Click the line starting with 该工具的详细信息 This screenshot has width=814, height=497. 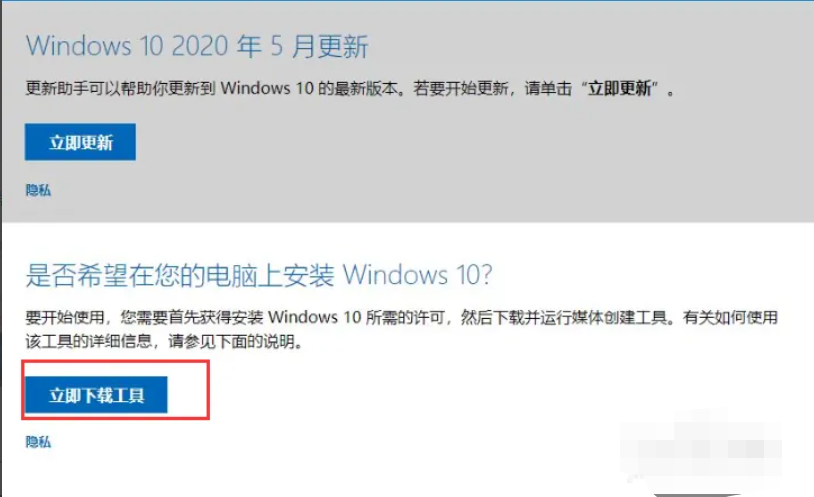164,341
